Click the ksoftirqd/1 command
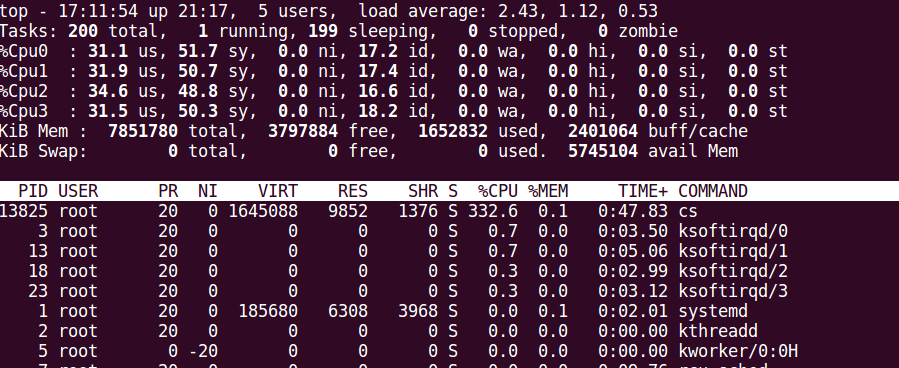The width and height of the screenshot is (899, 368). pyautogui.click(x=733, y=251)
